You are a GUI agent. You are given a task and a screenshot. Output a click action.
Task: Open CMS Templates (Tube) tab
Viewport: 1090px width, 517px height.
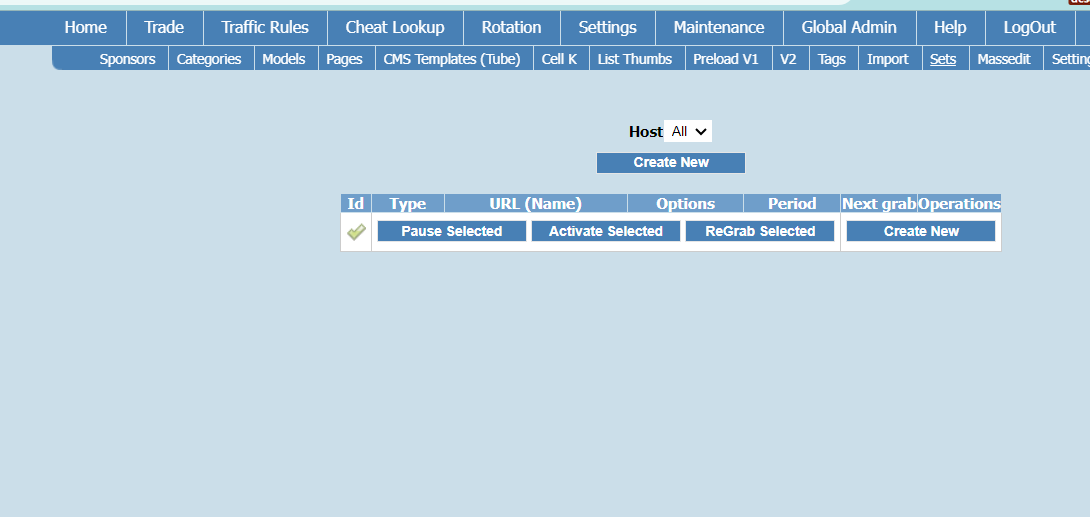coord(452,59)
